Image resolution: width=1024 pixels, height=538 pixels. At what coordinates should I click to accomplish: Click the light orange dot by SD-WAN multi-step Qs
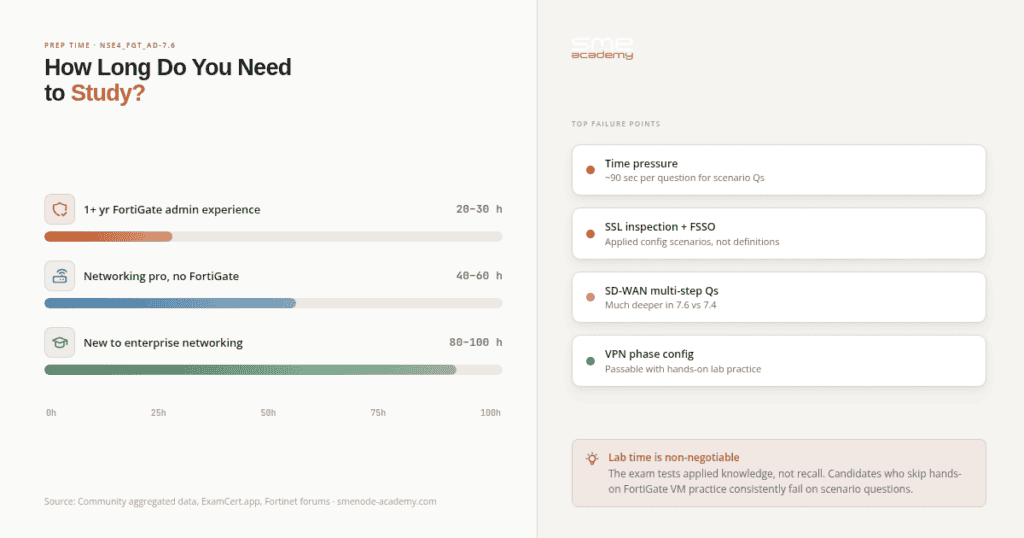click(590, 297)
